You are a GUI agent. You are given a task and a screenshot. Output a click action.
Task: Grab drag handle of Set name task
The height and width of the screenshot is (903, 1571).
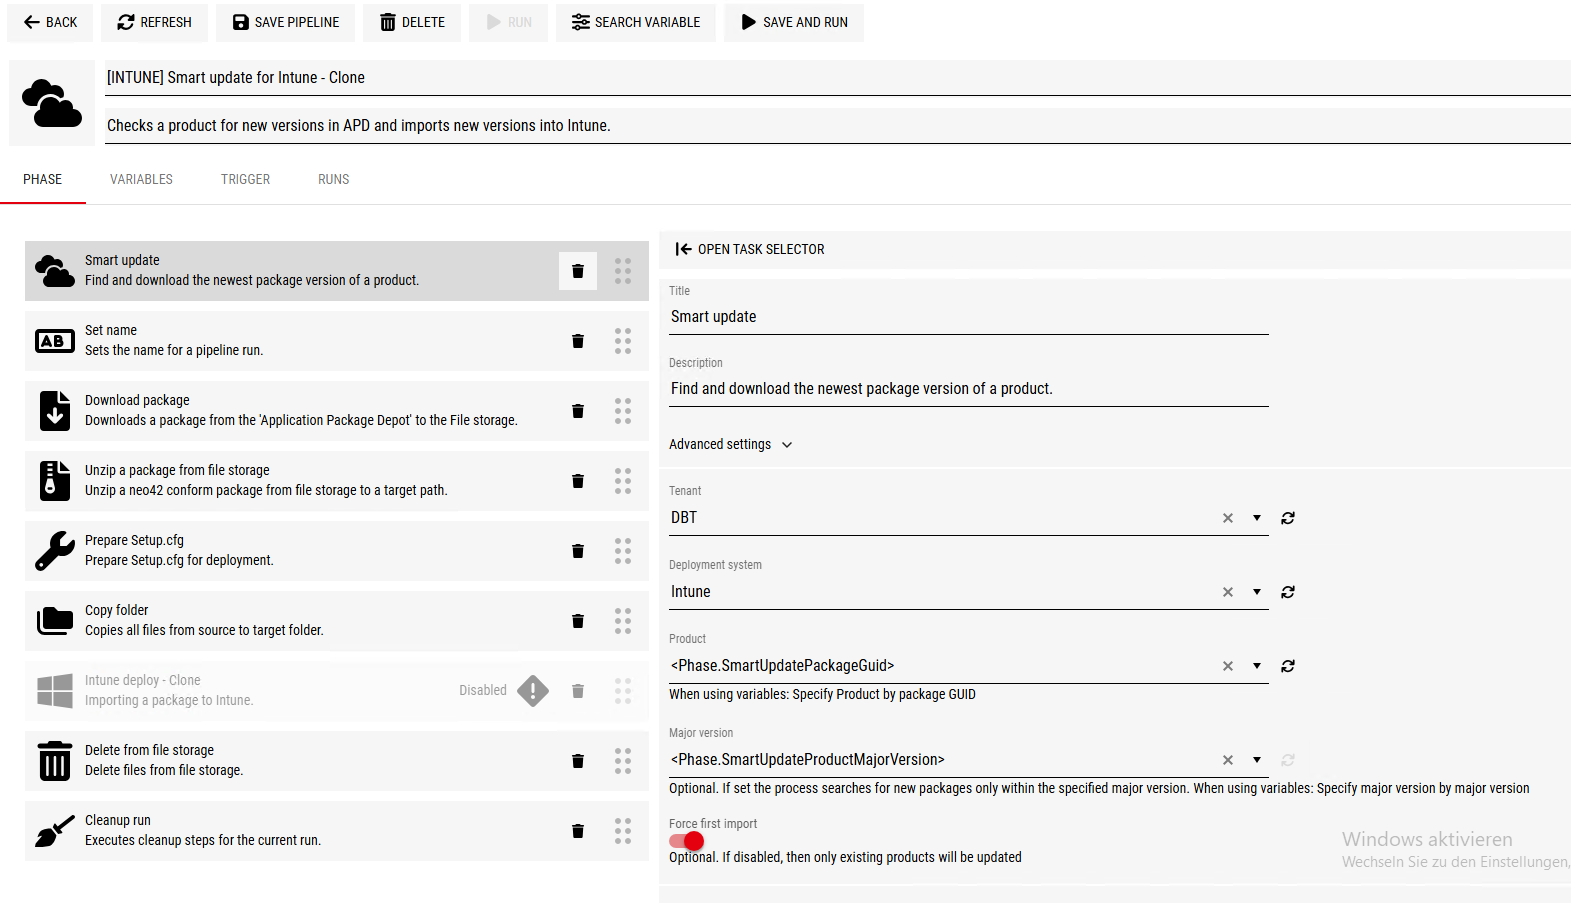pyautogui.click(x=623, y=341)
